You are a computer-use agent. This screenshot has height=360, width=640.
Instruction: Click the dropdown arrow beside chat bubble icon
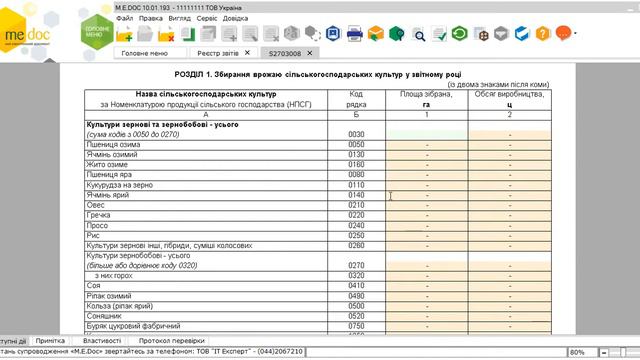tap(575, 33)
